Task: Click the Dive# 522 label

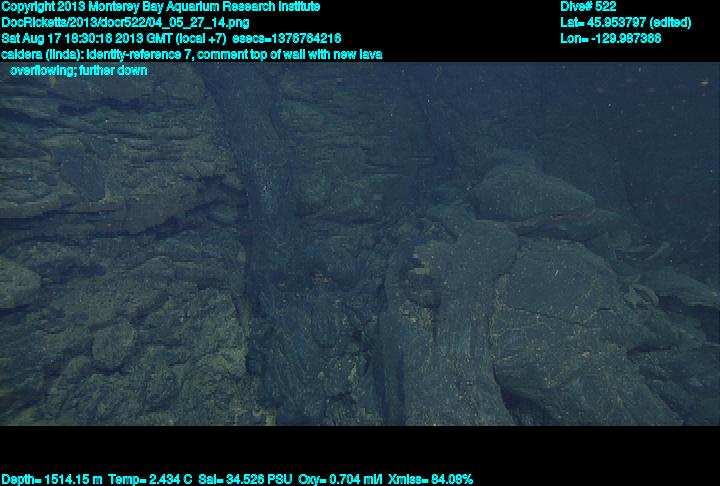Action: pyautogui.click(x=588, y=7)
